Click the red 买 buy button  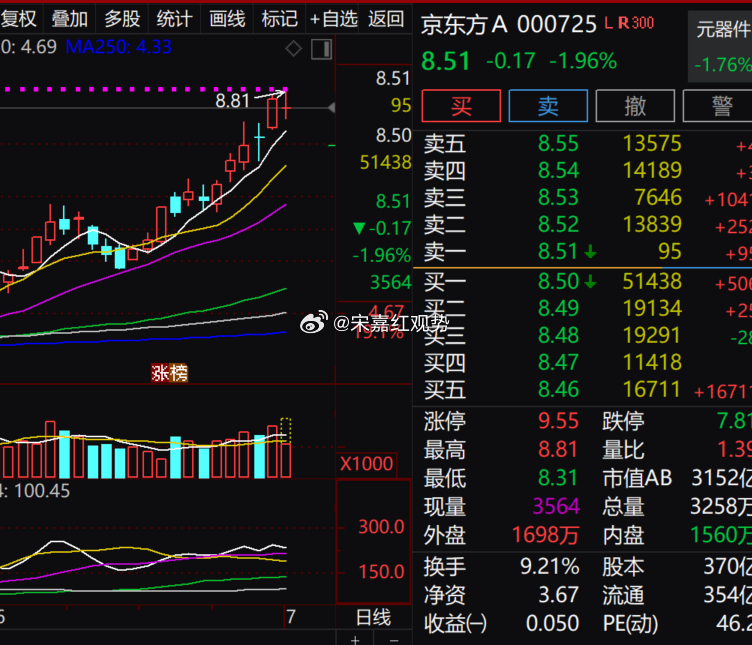(461, 106)
